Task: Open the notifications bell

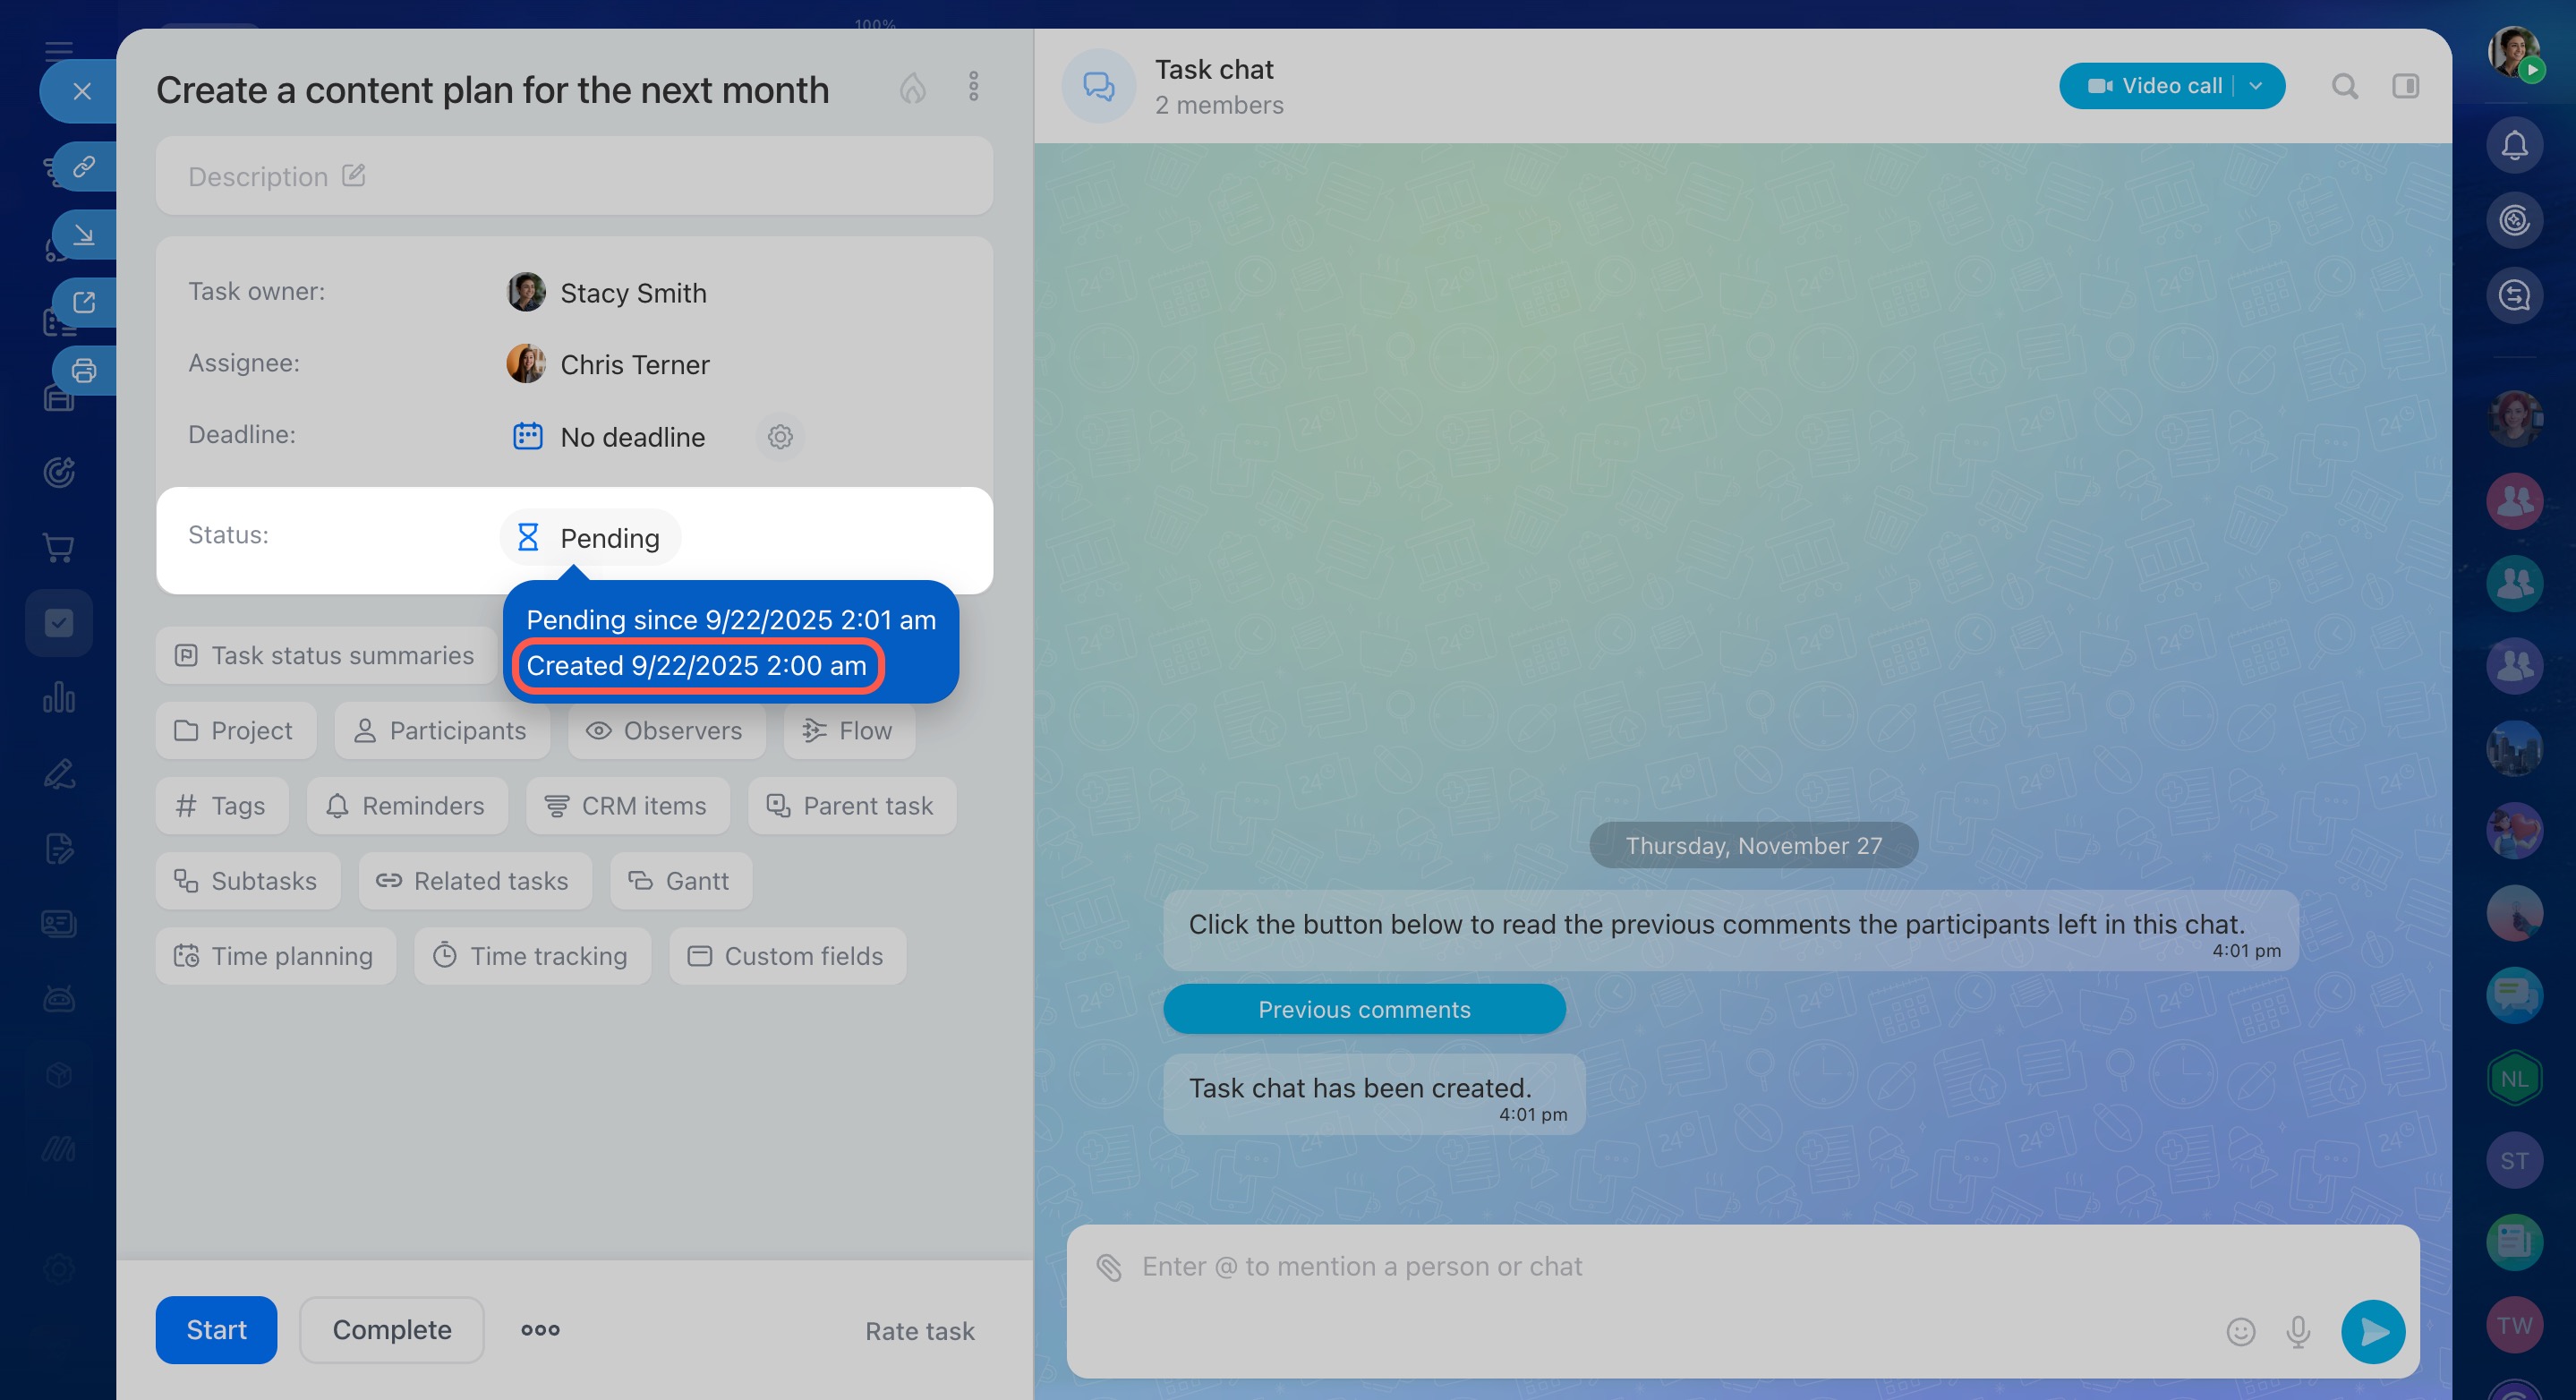Action: (x=2514, y=145)
